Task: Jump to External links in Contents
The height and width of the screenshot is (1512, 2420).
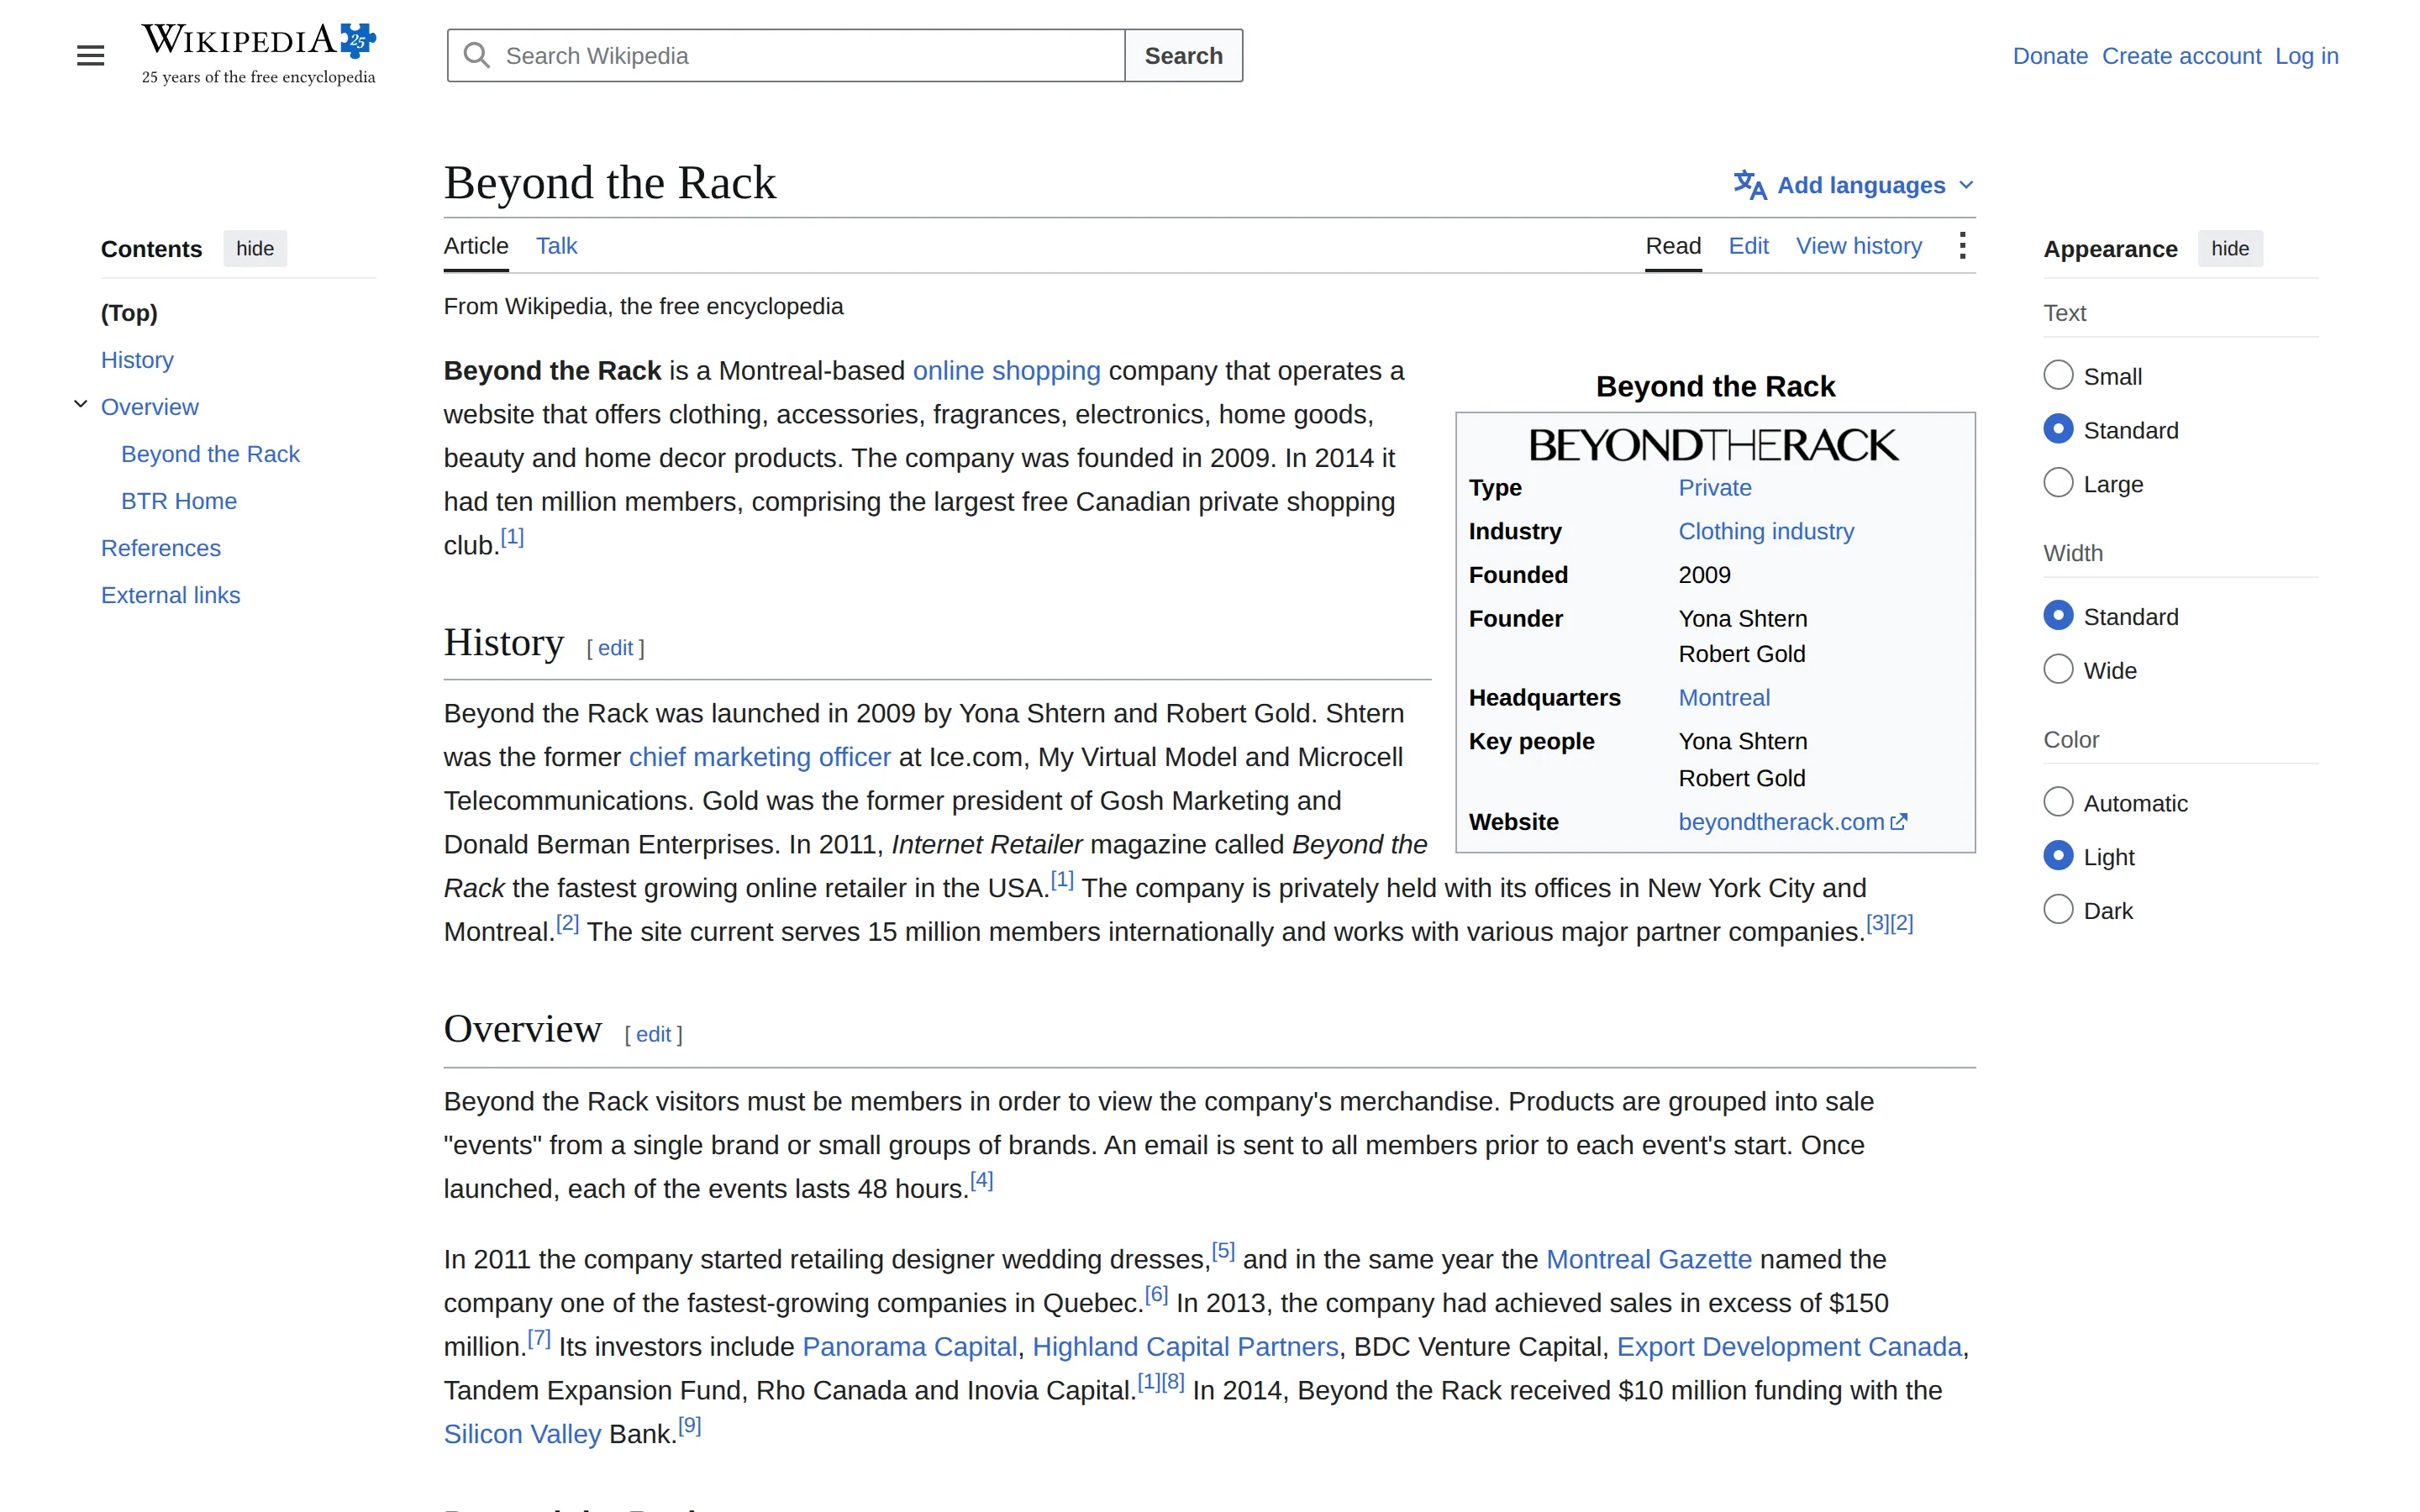Action: pos(171,595)
